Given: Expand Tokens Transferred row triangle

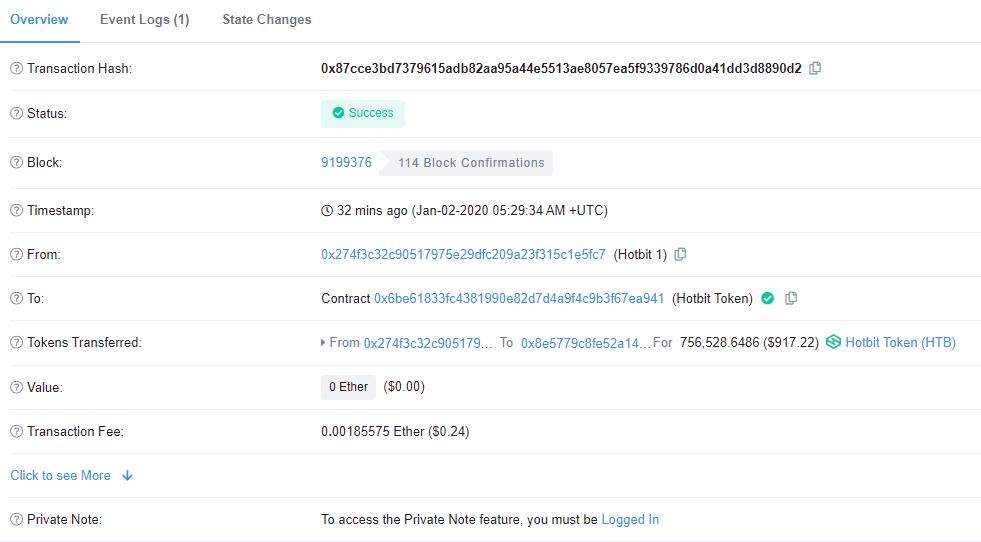Looking at the screenshot, I should coord(323,342).
